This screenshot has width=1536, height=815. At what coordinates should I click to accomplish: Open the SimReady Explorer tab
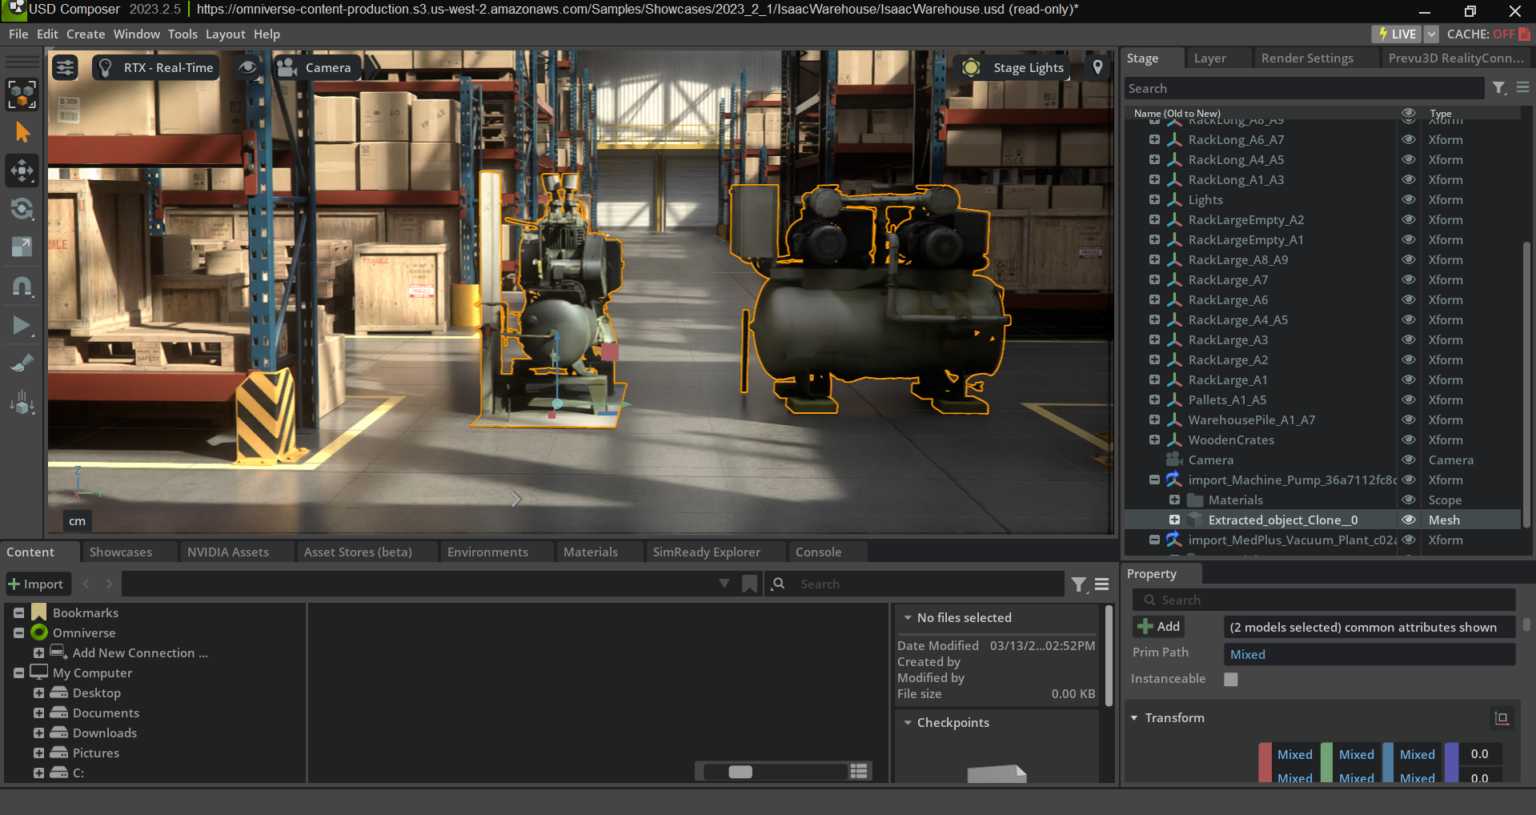pos(706,551)
